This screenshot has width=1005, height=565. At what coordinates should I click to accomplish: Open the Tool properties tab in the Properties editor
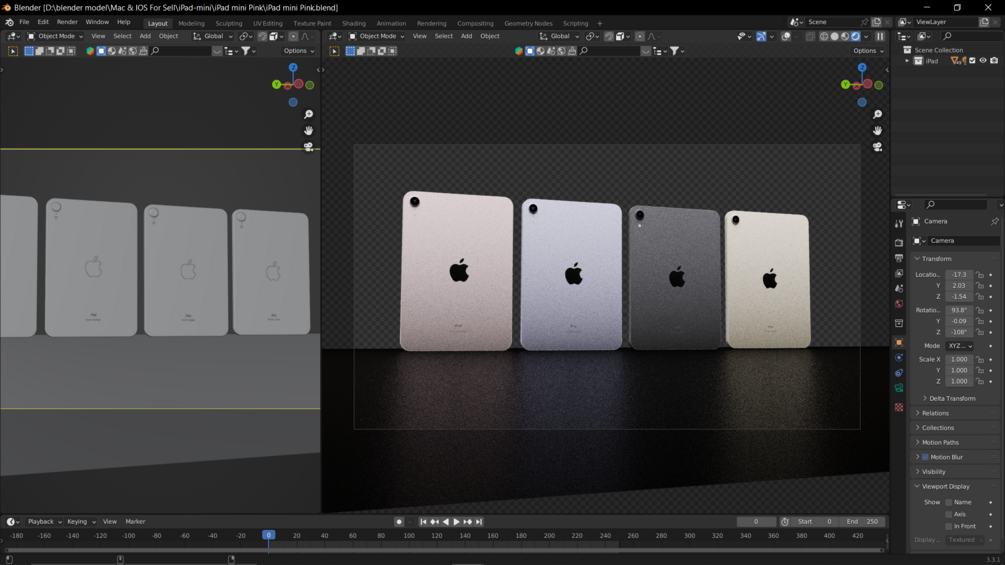pyautogui.click(x=899, y=224)
